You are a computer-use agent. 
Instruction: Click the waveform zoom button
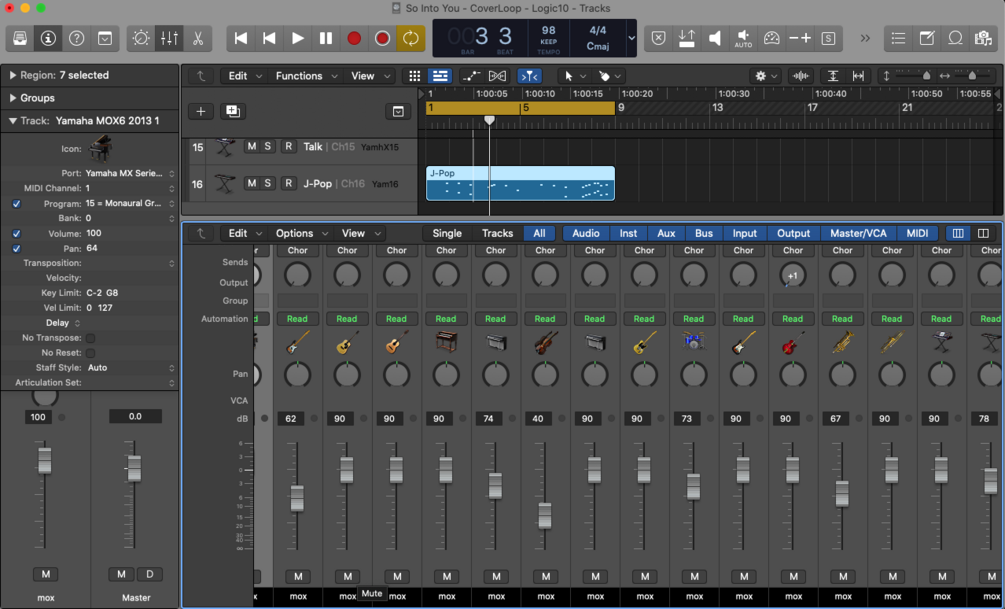[x=801, y=76]
